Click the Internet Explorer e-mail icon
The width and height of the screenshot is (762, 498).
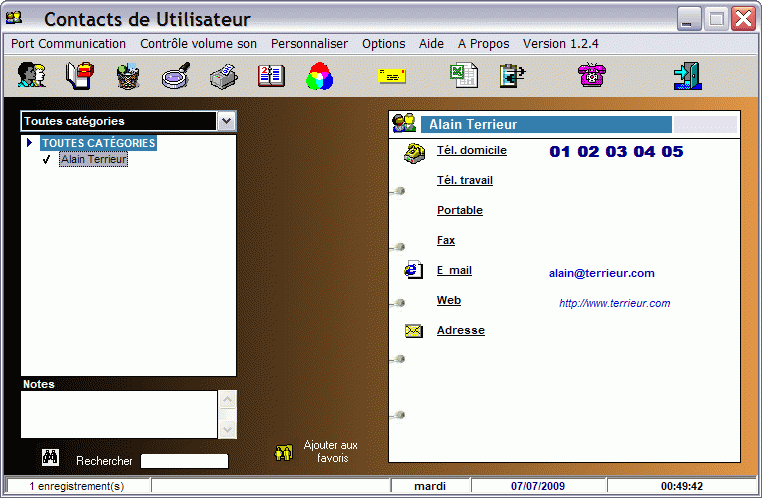point(414,270)
